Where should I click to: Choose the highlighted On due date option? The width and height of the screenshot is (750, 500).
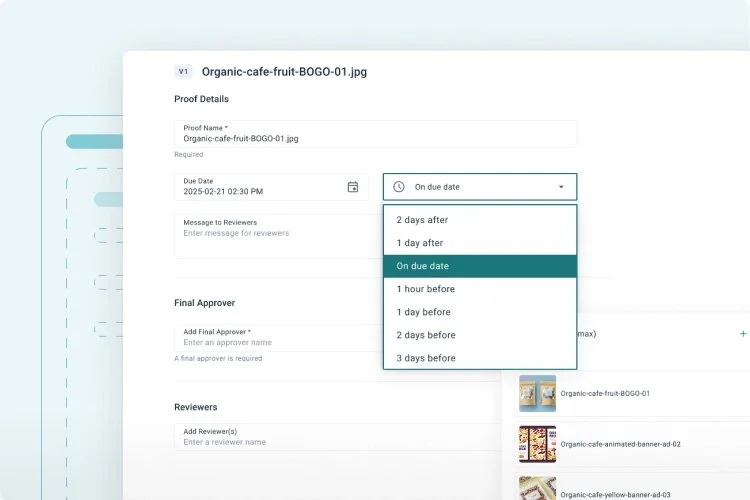[x=480, y=266]
